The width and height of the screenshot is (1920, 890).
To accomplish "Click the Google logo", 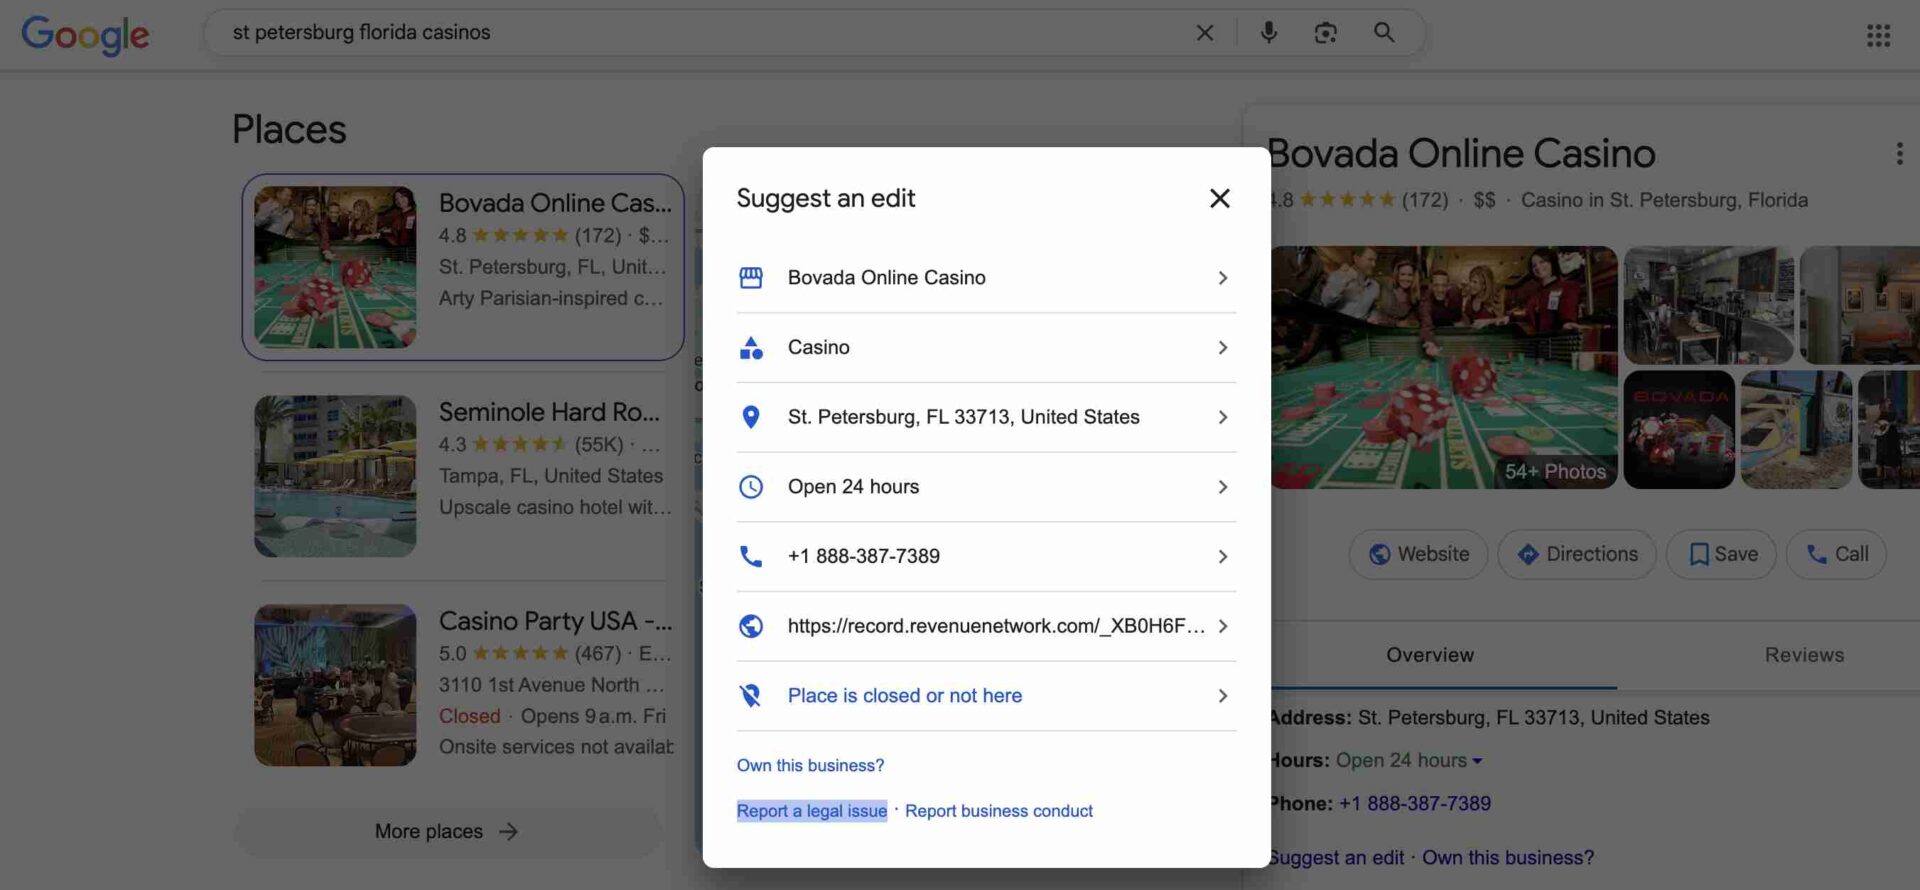I will (85, 35).
